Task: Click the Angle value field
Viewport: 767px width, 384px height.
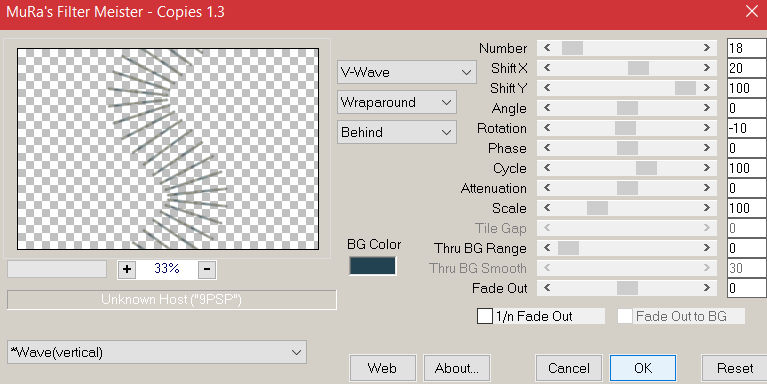Action: 747,108
